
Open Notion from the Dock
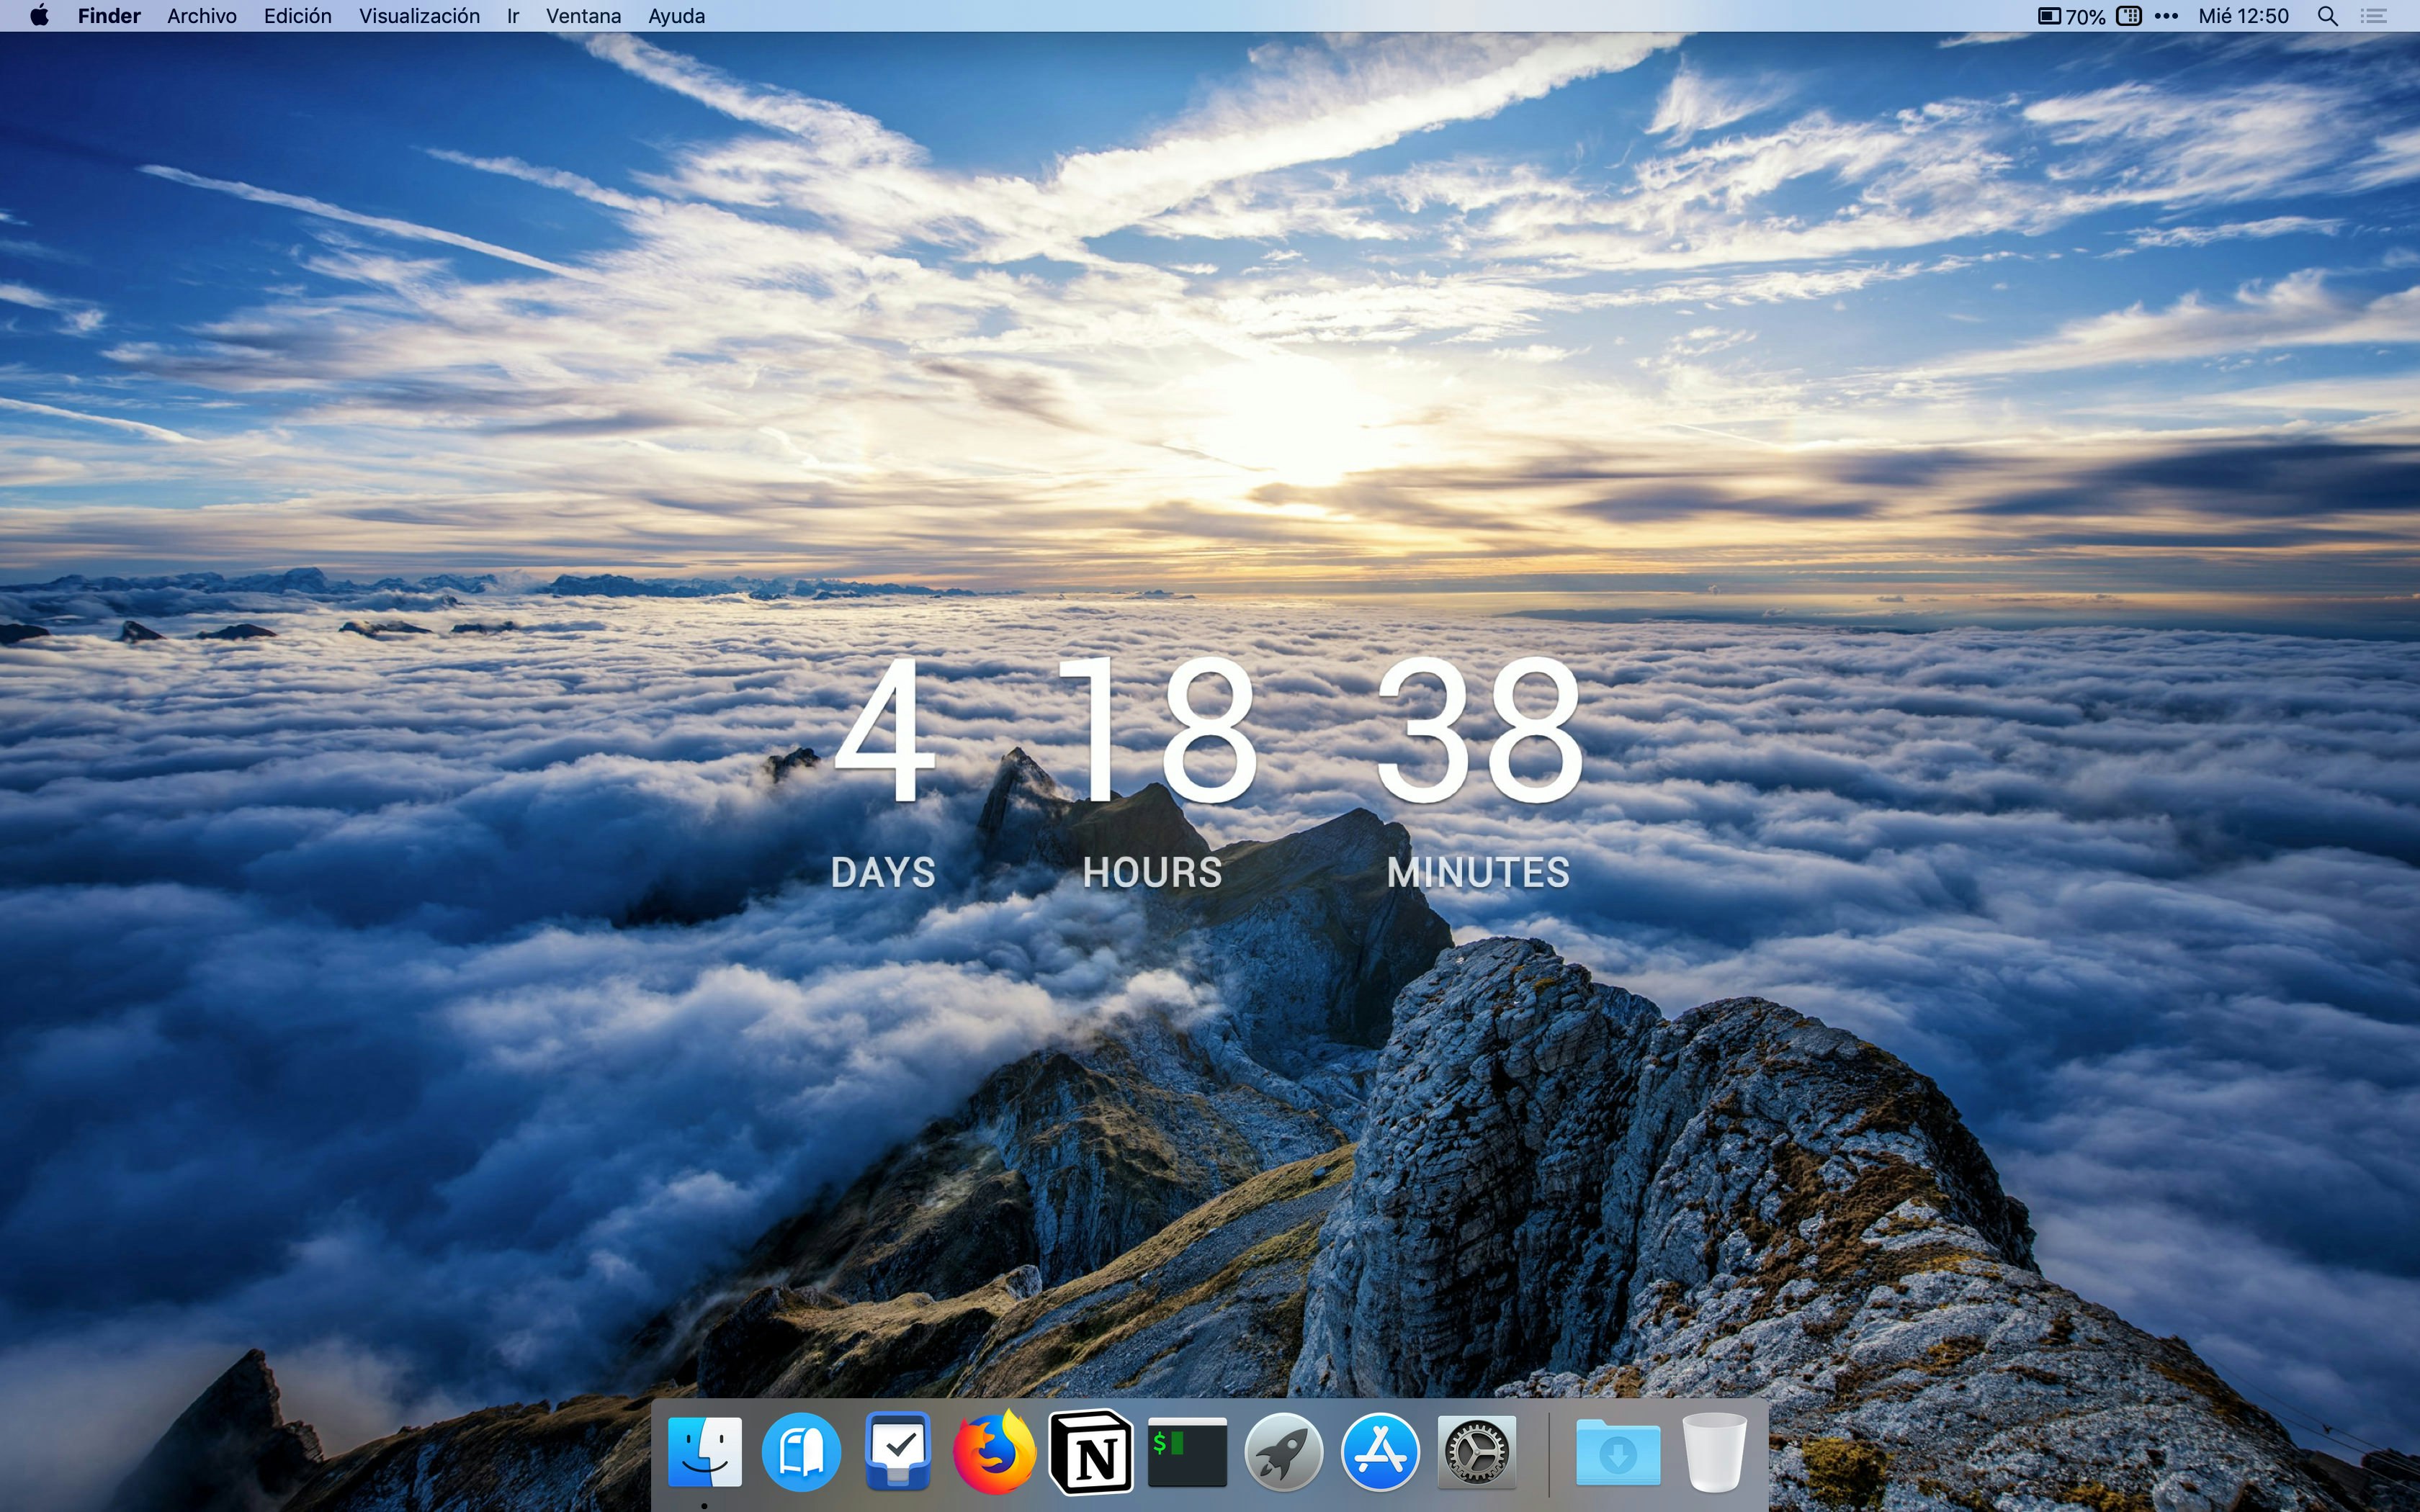[x=1090, y=1452]
